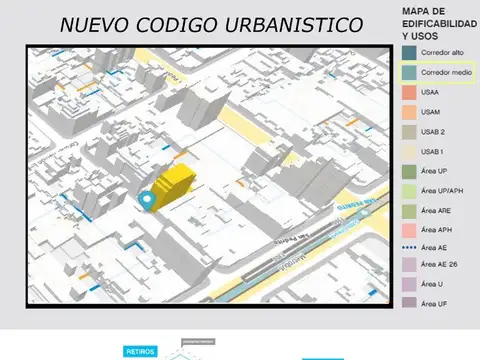
Task: Click the 'MAPA DE EDIFICABILIDAD Y USOS' heading
Action: click(x=439, y=24)
